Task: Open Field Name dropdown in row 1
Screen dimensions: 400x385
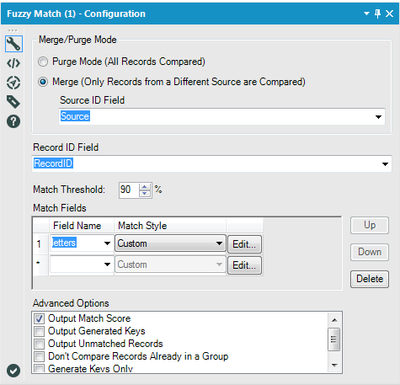Action: pyautogui.click(x=107, y=244)
